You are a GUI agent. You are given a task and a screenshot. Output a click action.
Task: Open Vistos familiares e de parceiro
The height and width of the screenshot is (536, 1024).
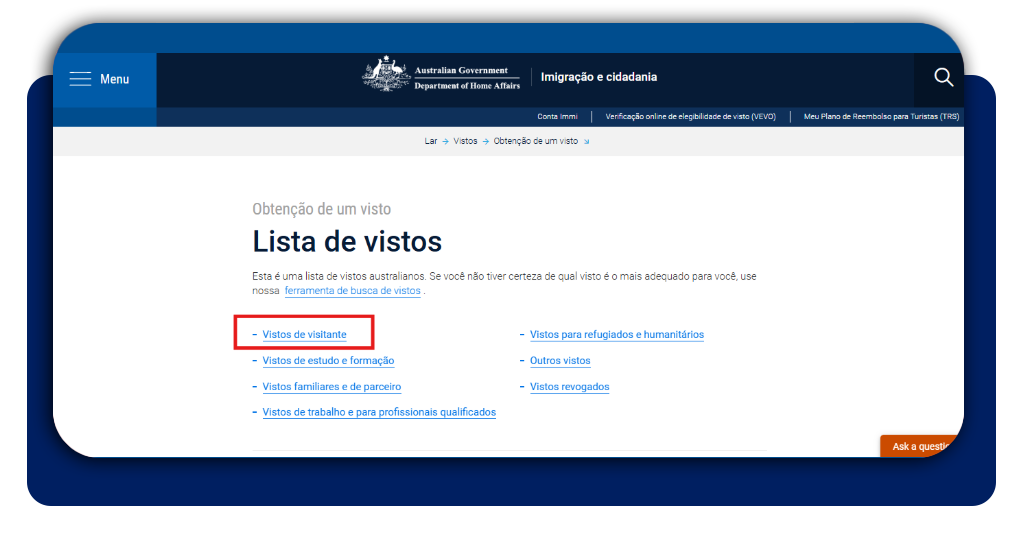pos(332,386)
